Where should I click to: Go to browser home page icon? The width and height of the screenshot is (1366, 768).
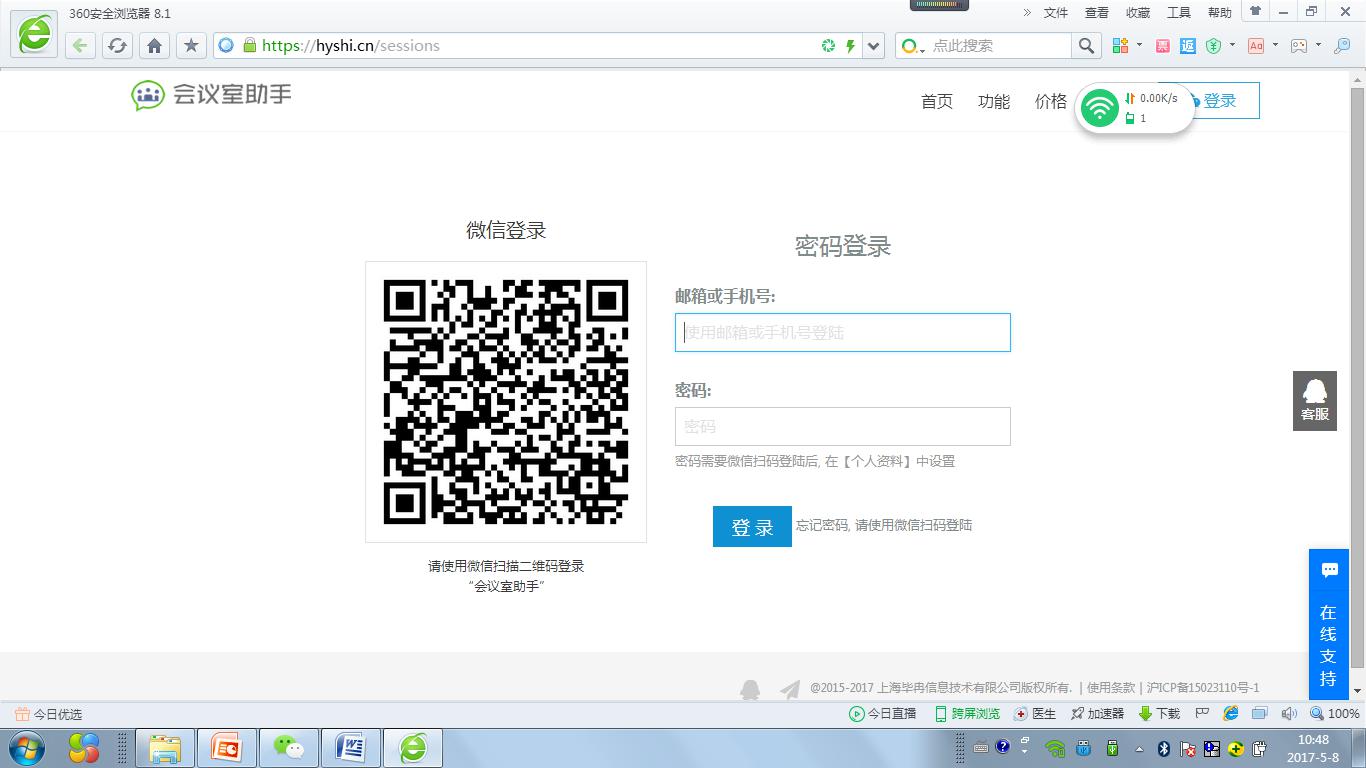(154, 45)
